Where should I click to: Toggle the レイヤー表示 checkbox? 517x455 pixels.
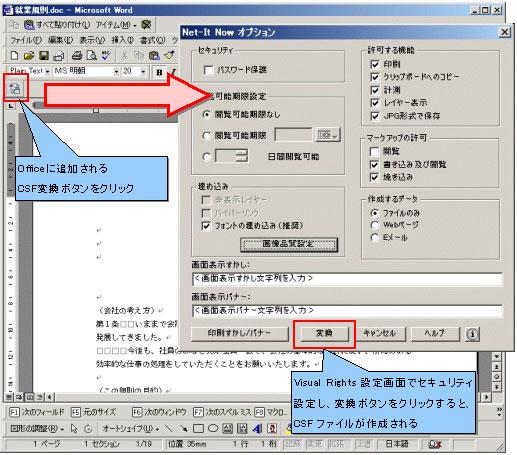[375, 103]
